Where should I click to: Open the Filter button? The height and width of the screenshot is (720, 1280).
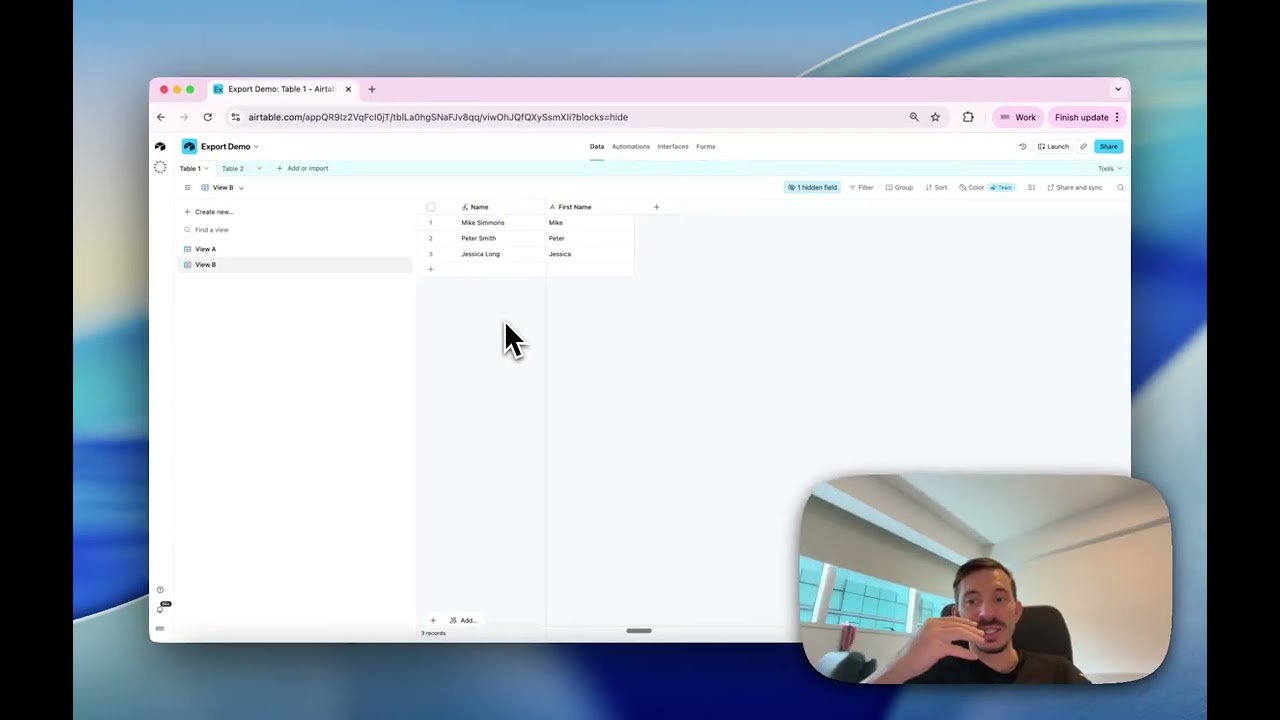(x=861, y=187)
